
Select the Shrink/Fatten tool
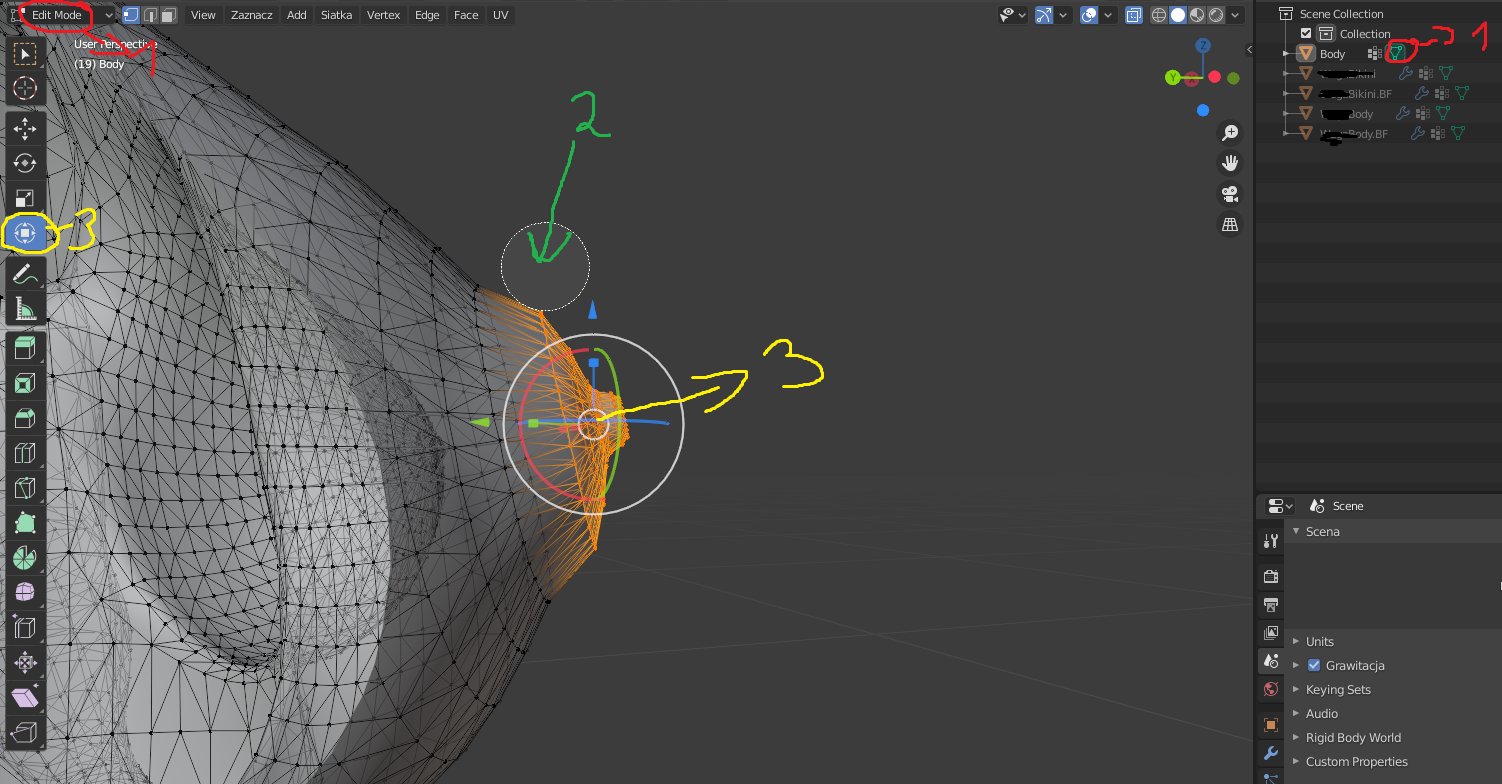point(24,662)
